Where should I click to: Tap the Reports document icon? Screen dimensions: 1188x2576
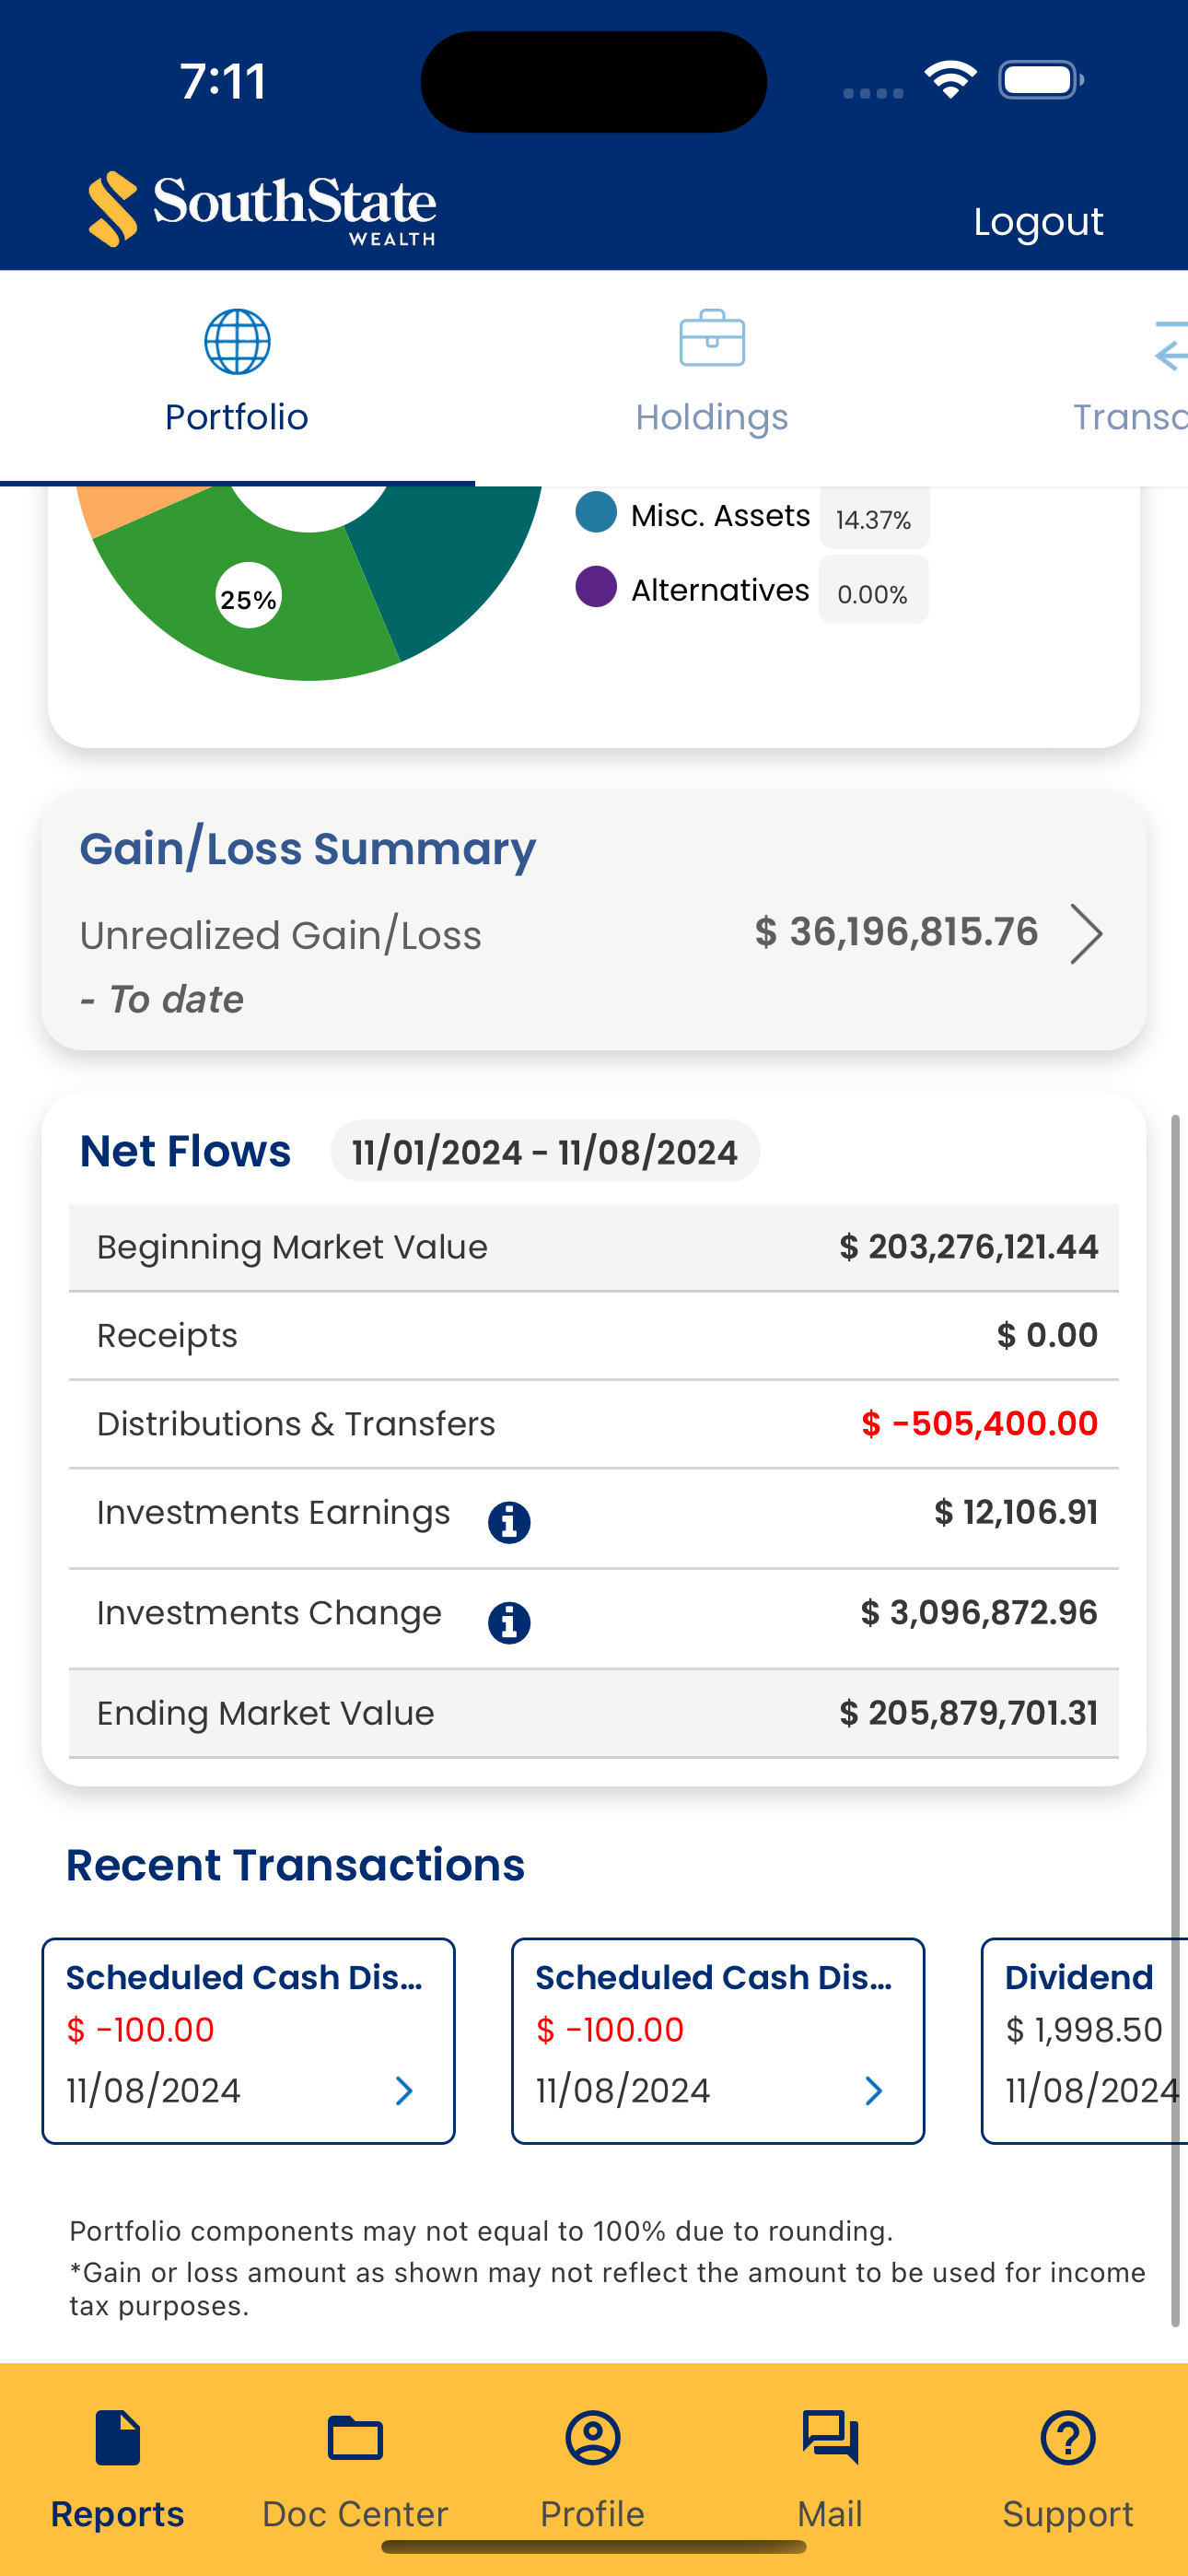[x=118, y=2437]
